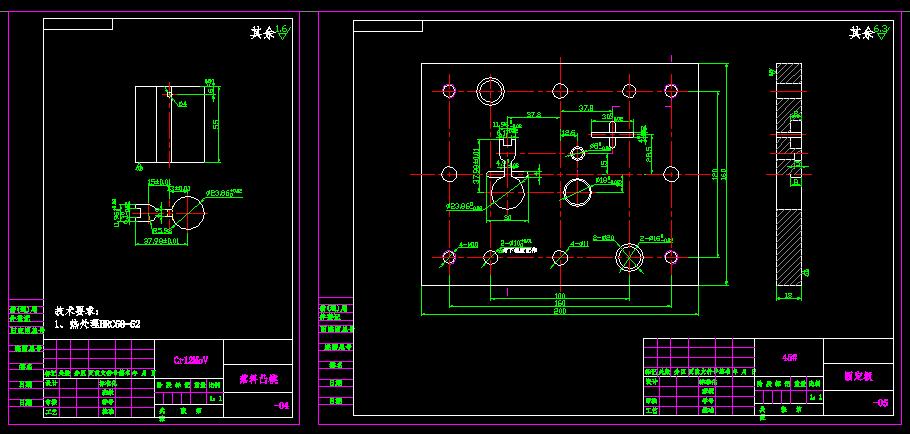Pick the '技术要求:' heading text

pos(77,310)
